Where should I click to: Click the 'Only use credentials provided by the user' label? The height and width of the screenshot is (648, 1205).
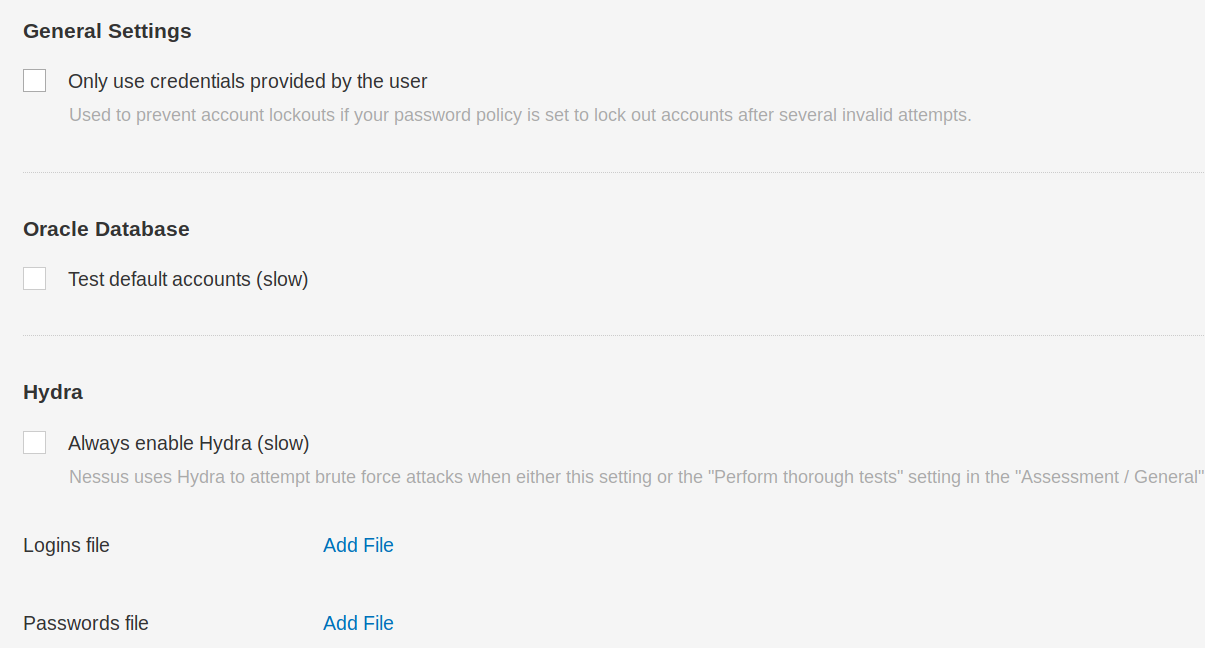pyautogui.click(x=247, y=82)
